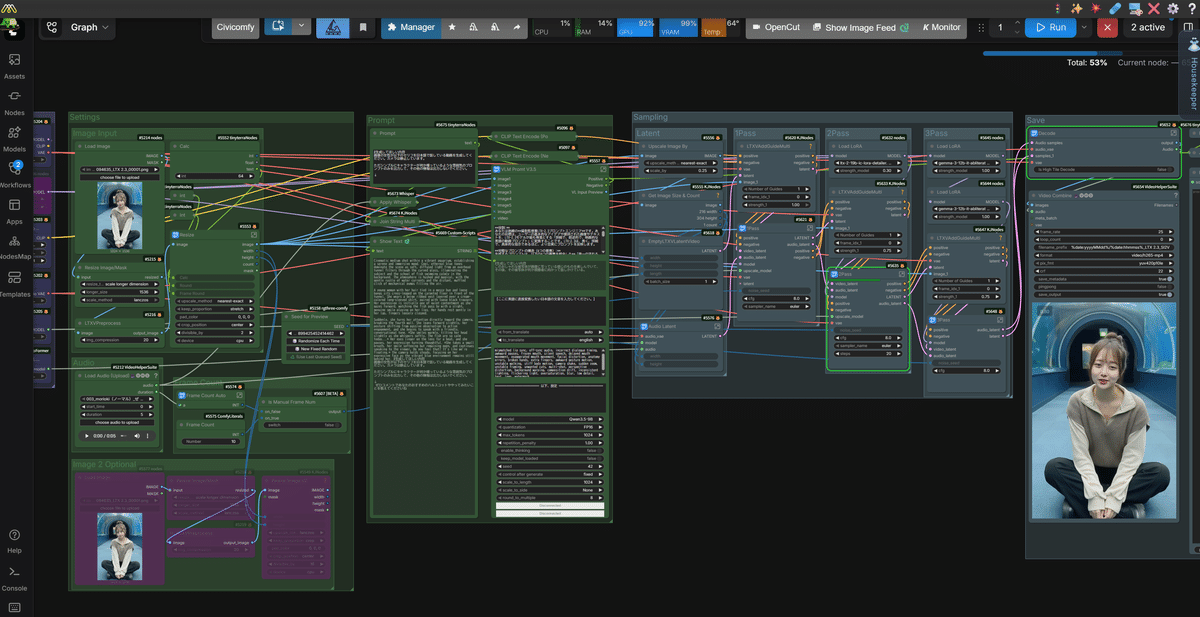
Task: Click the question mark icon at top right
Action: point(1190,8)
